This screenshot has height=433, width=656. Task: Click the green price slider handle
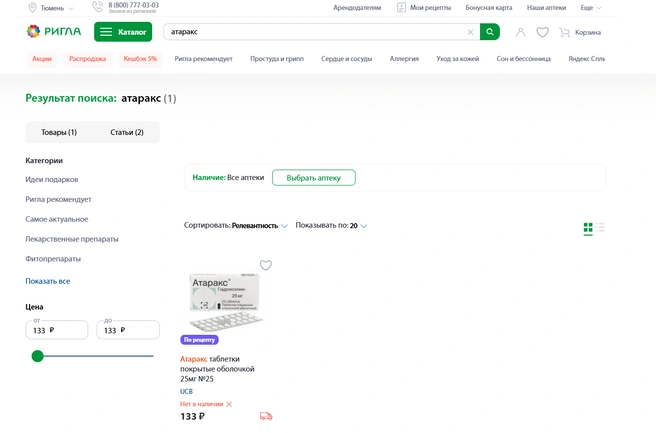[x=38, y=356]
